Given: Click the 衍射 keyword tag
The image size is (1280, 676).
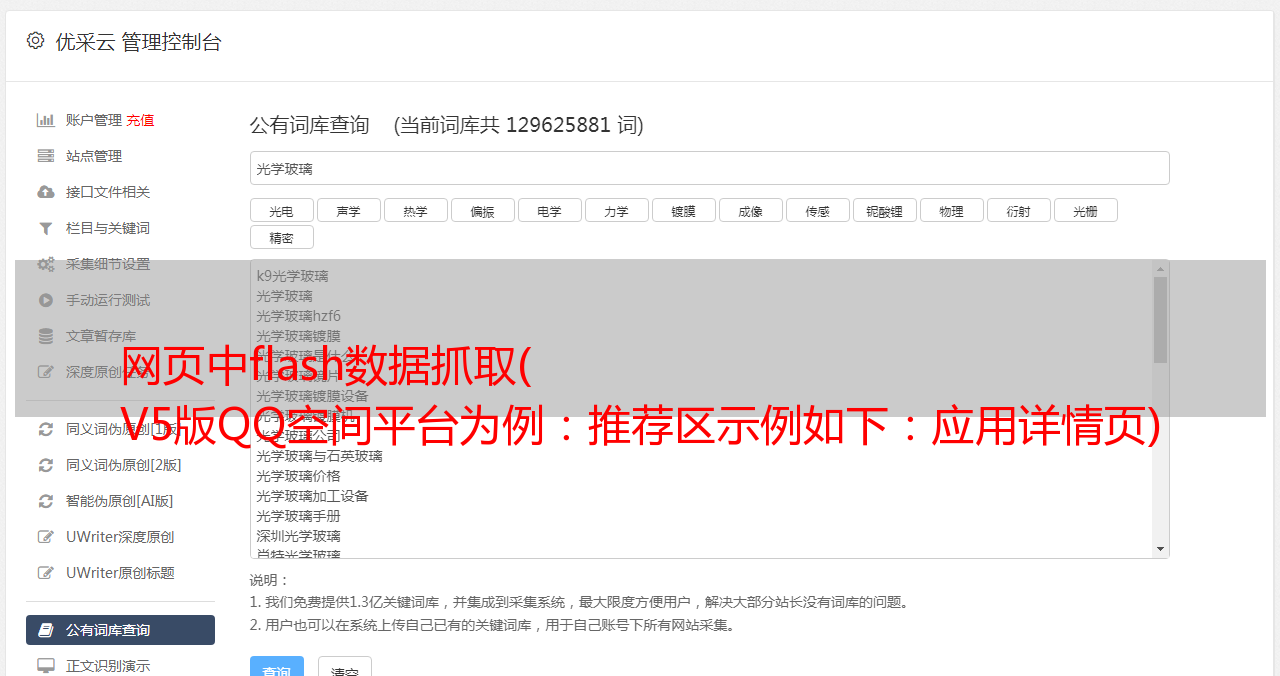Looking at the screenshot, I should pyautogui.click(x=1019, y=210).
